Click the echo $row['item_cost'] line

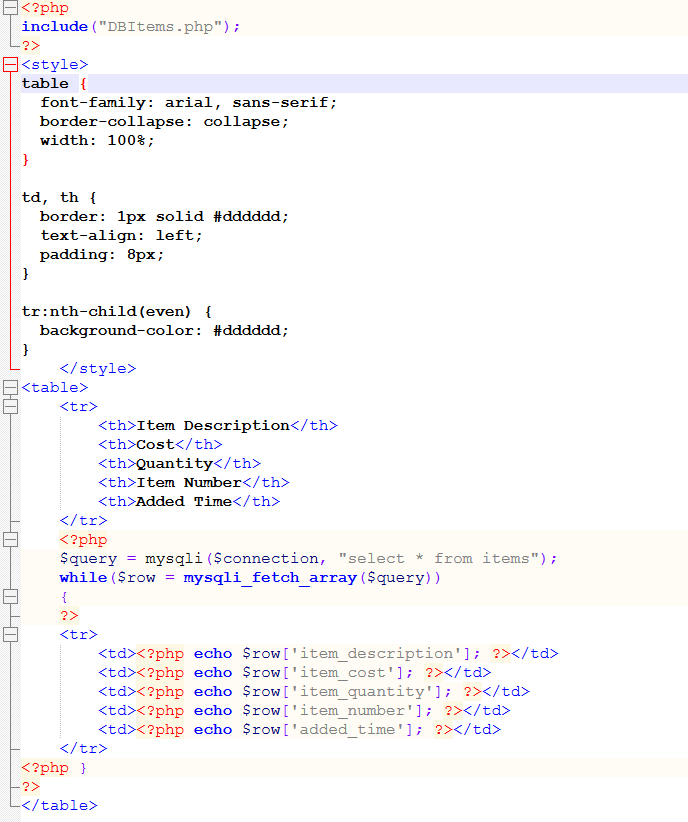click(x=295, y=673)
